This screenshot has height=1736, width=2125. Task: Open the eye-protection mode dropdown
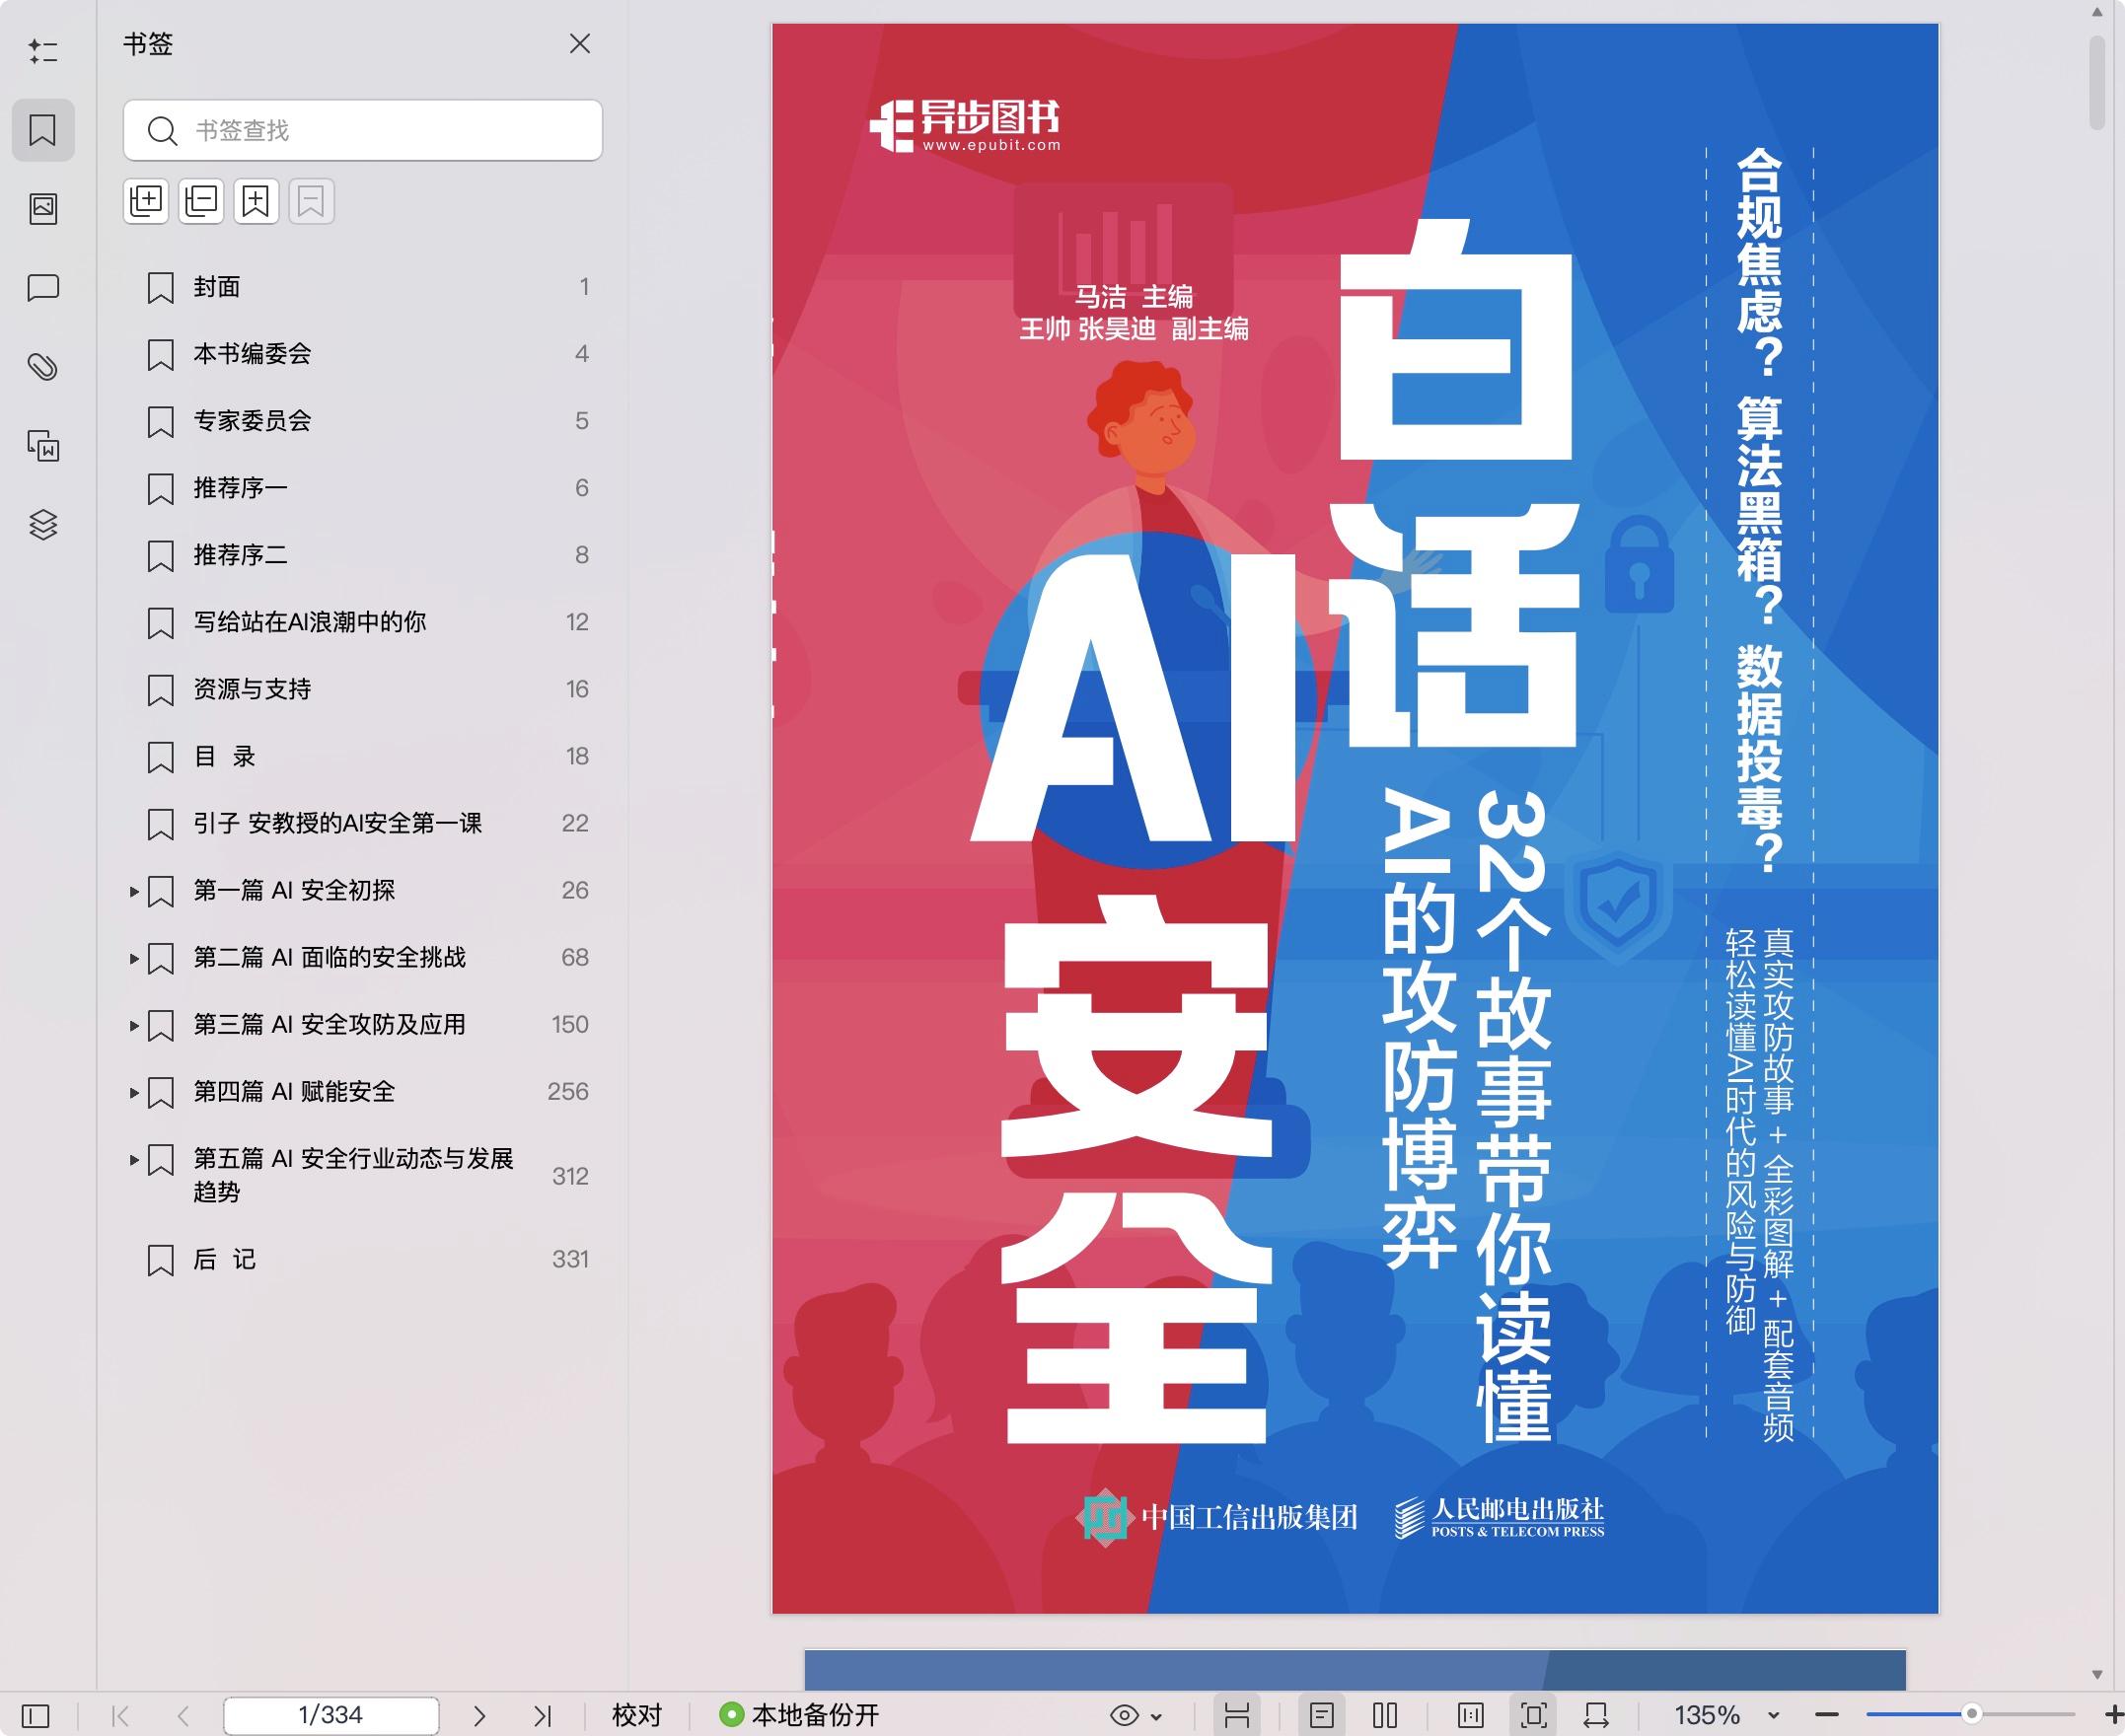pos(1136,1716)
